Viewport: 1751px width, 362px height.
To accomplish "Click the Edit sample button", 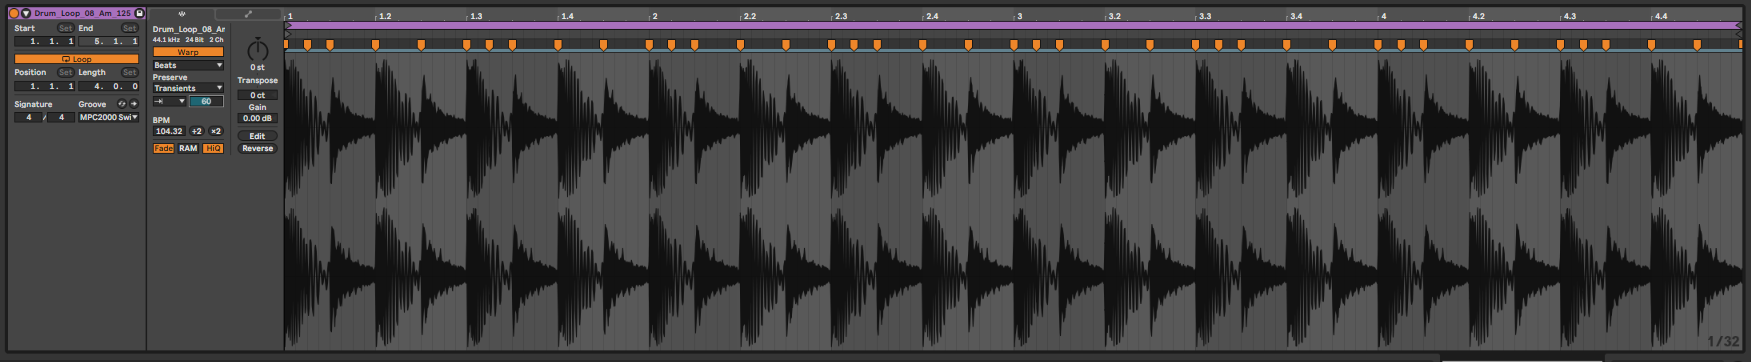I will pyautogui.click(x=257, y=136).
